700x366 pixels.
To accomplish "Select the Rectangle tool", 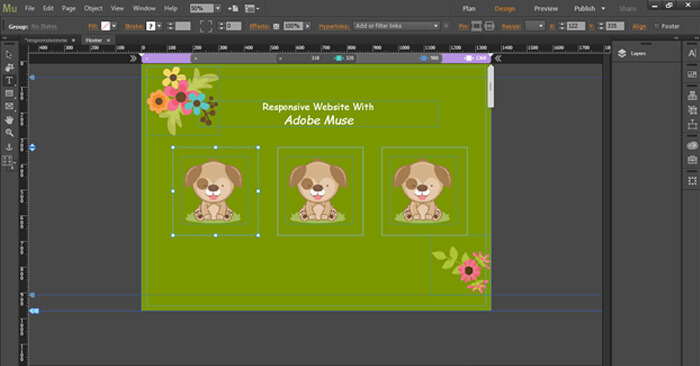I will tap(9, 93).
